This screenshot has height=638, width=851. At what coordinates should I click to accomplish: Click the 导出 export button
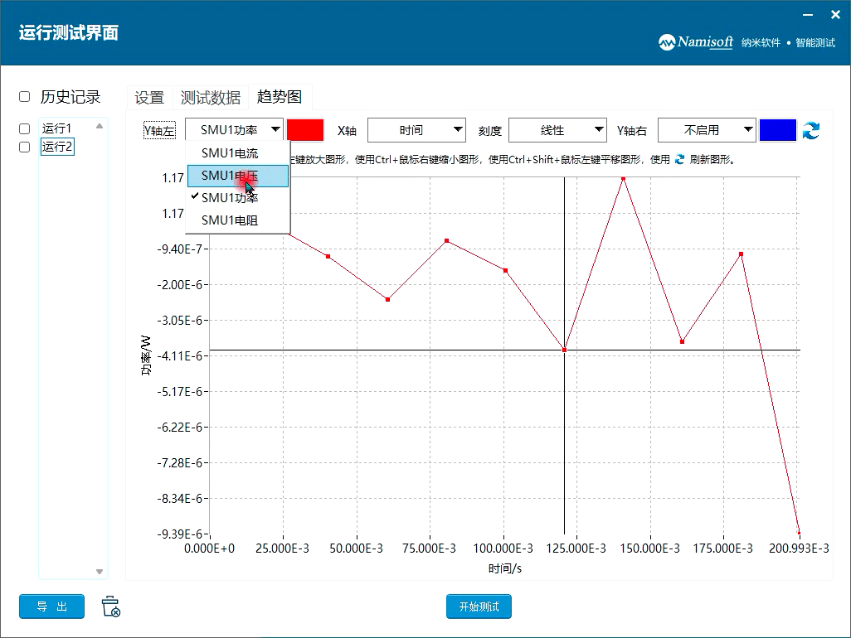(51, 607)
